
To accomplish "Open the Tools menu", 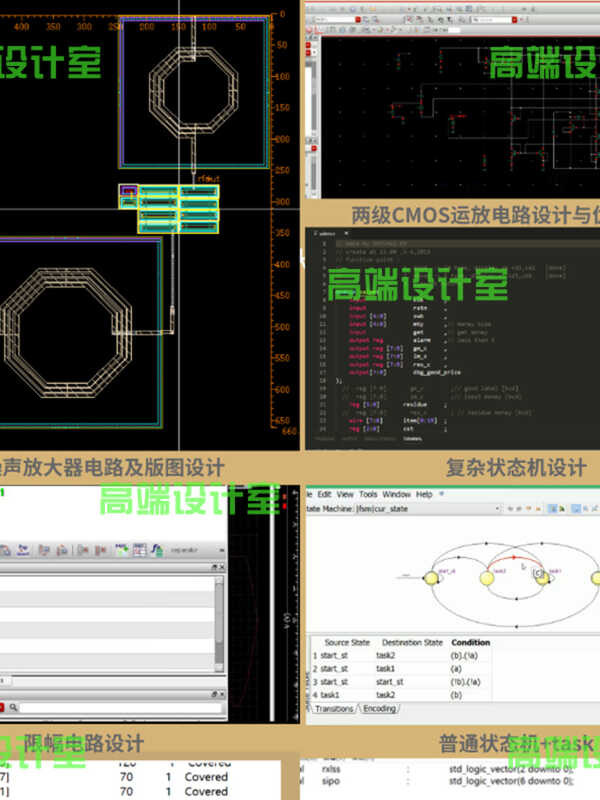I will [368, 494].
